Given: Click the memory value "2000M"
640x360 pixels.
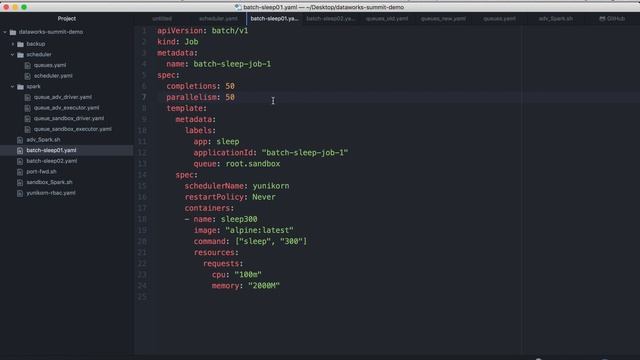Looking at the screenshot, I should click(264, 286).
